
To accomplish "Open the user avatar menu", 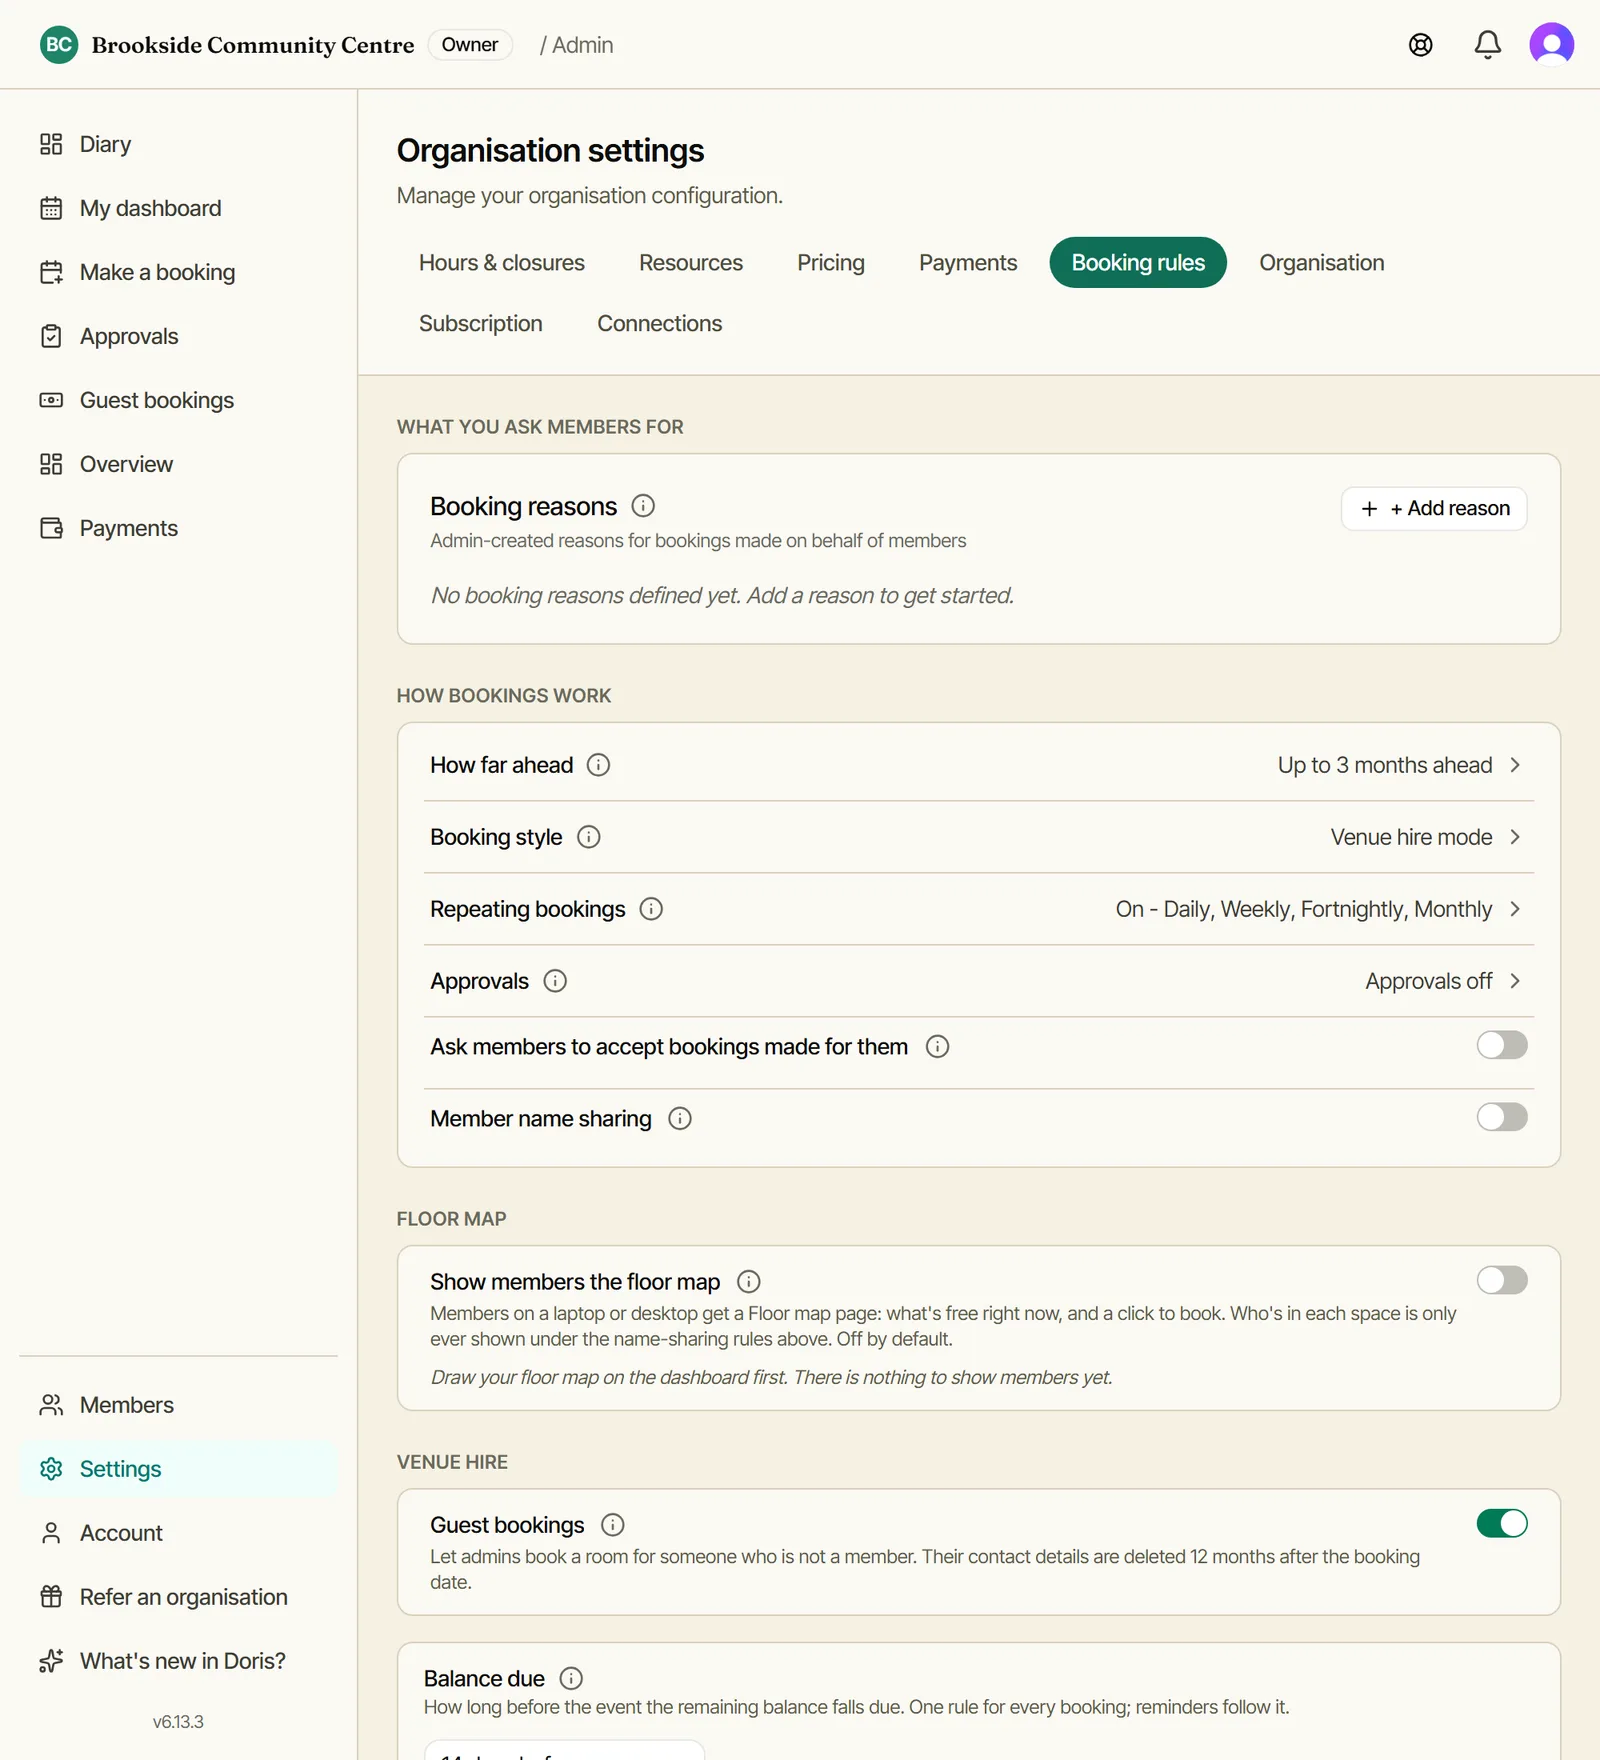I will pos(1551,45).
